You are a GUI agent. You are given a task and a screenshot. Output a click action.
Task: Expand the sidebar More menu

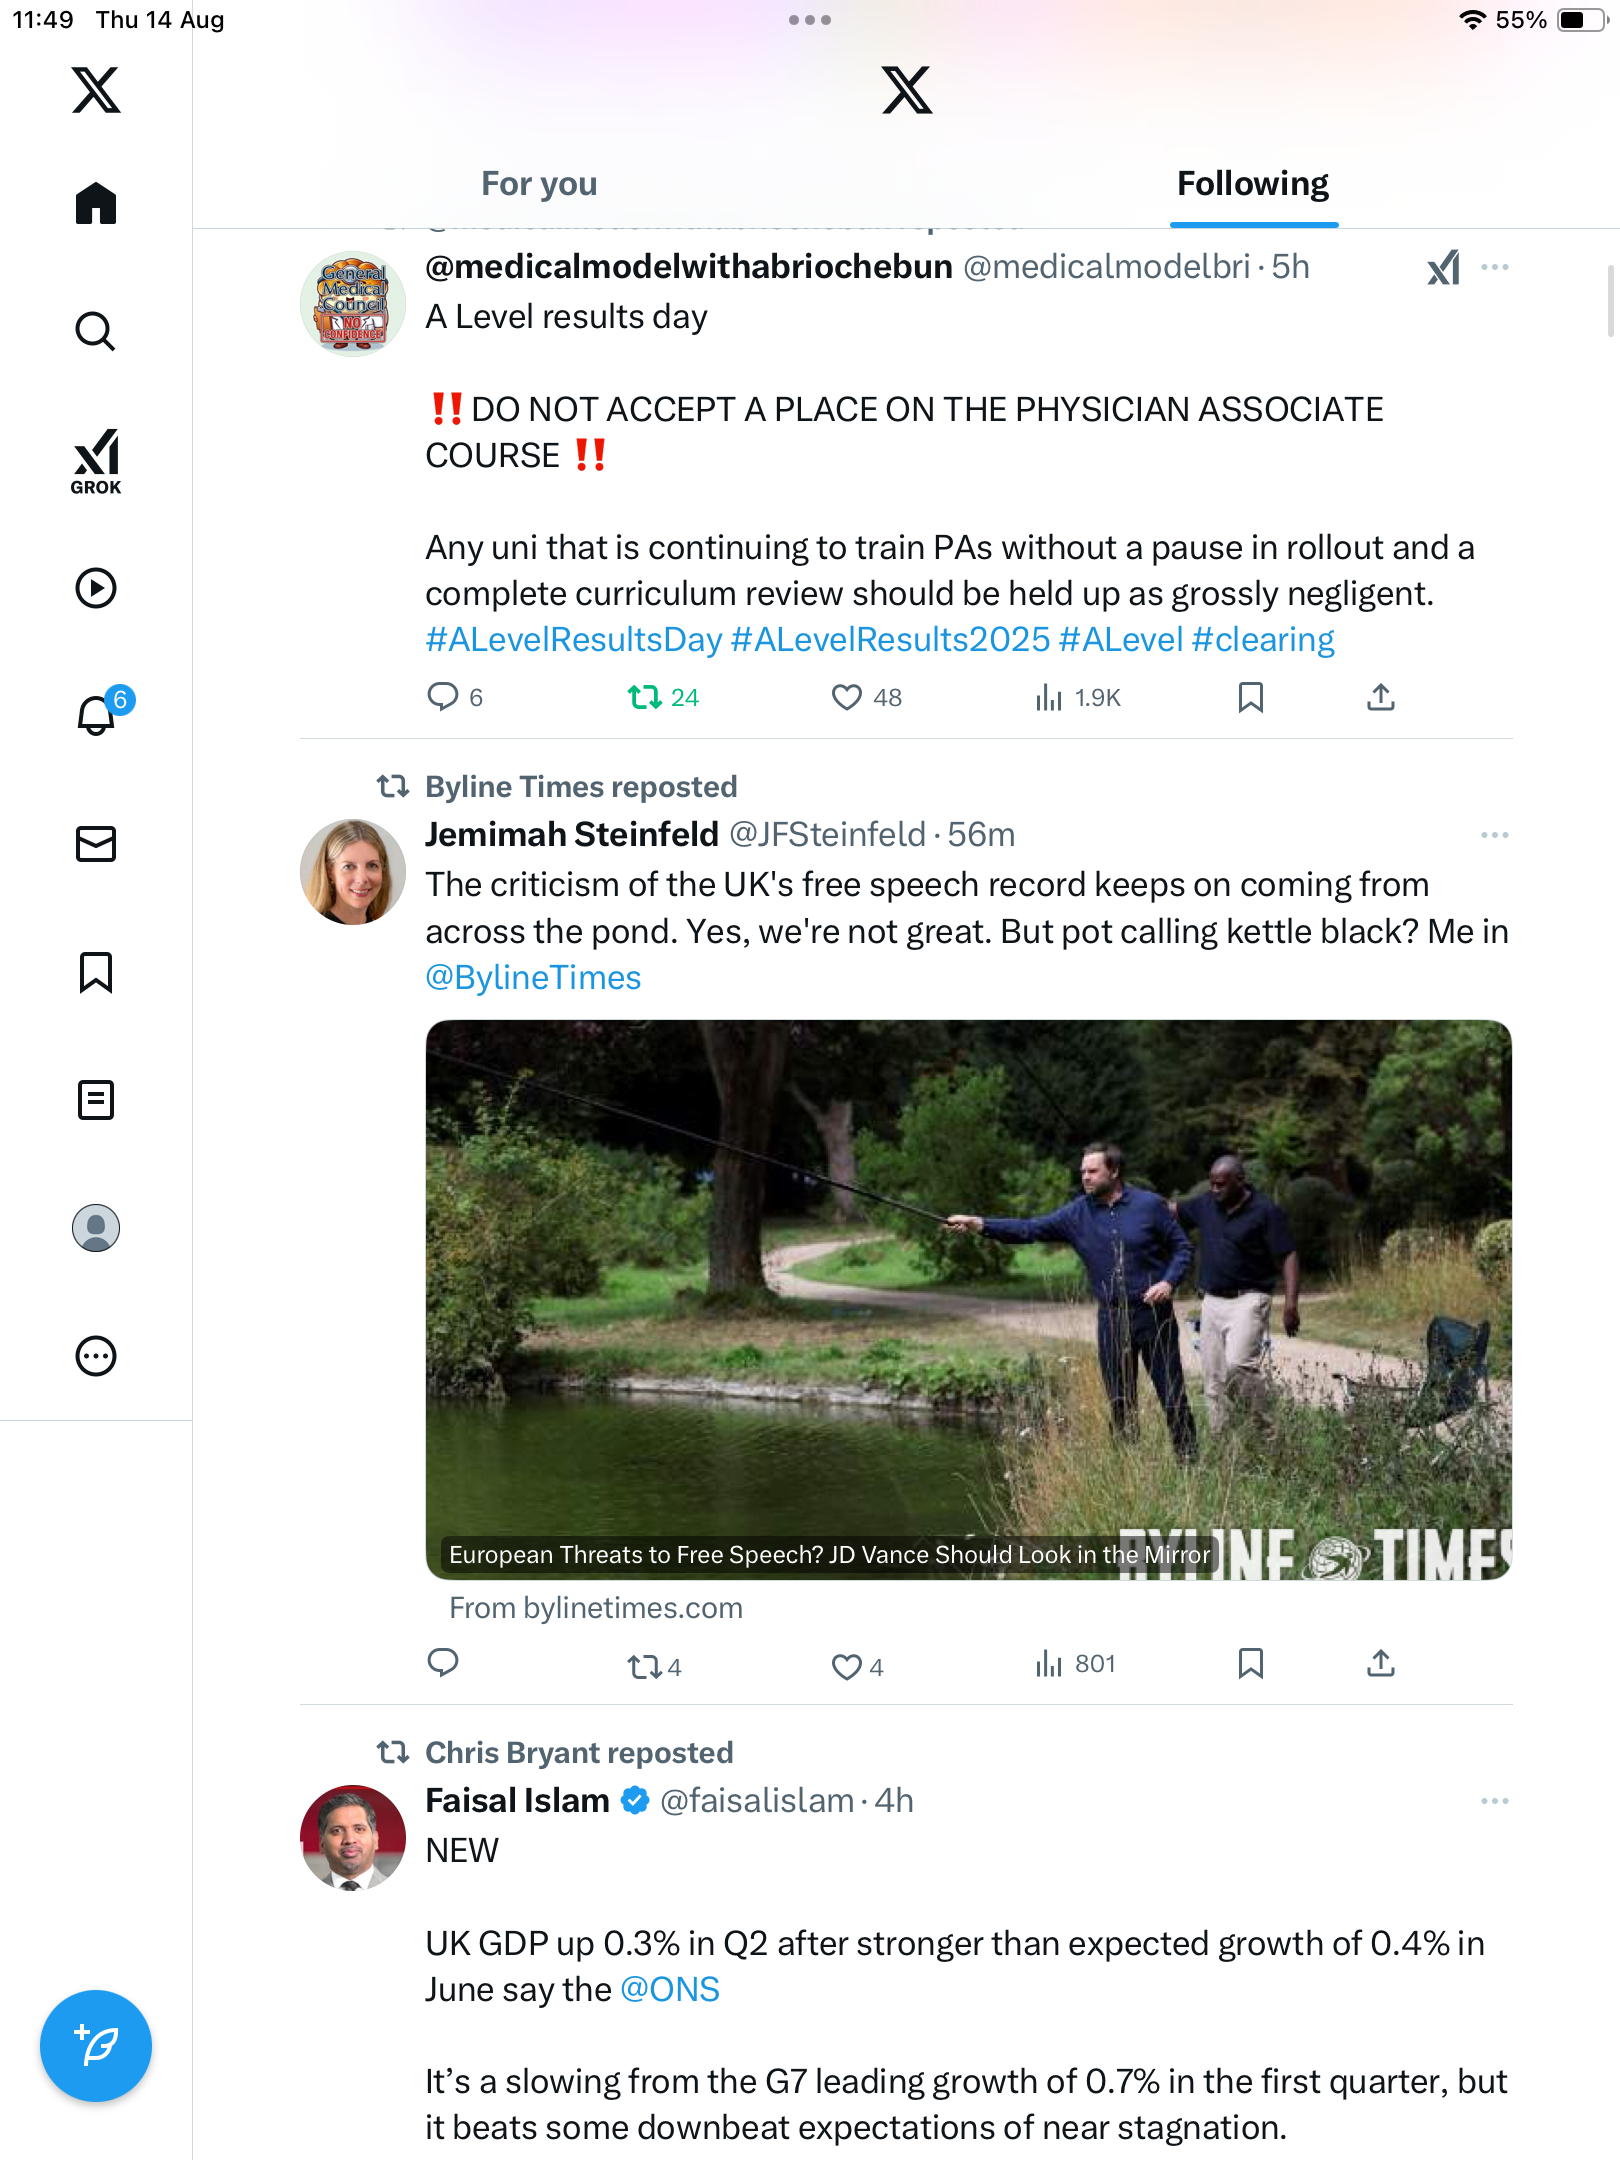click(x=96, y=1356)
